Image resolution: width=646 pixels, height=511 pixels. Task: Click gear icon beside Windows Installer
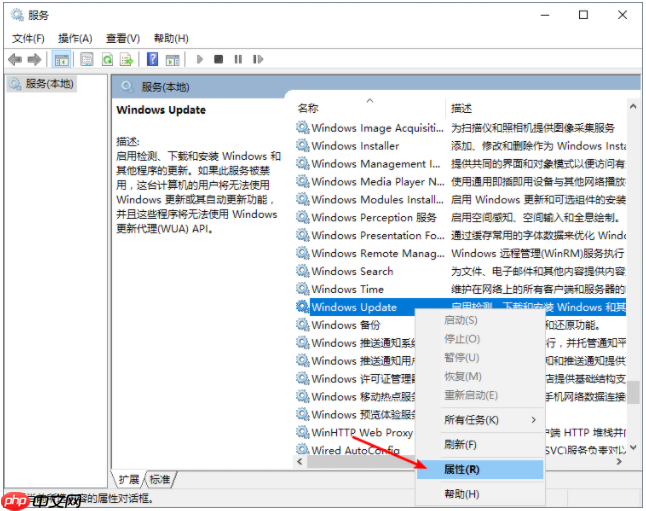[x=303, y=145]
